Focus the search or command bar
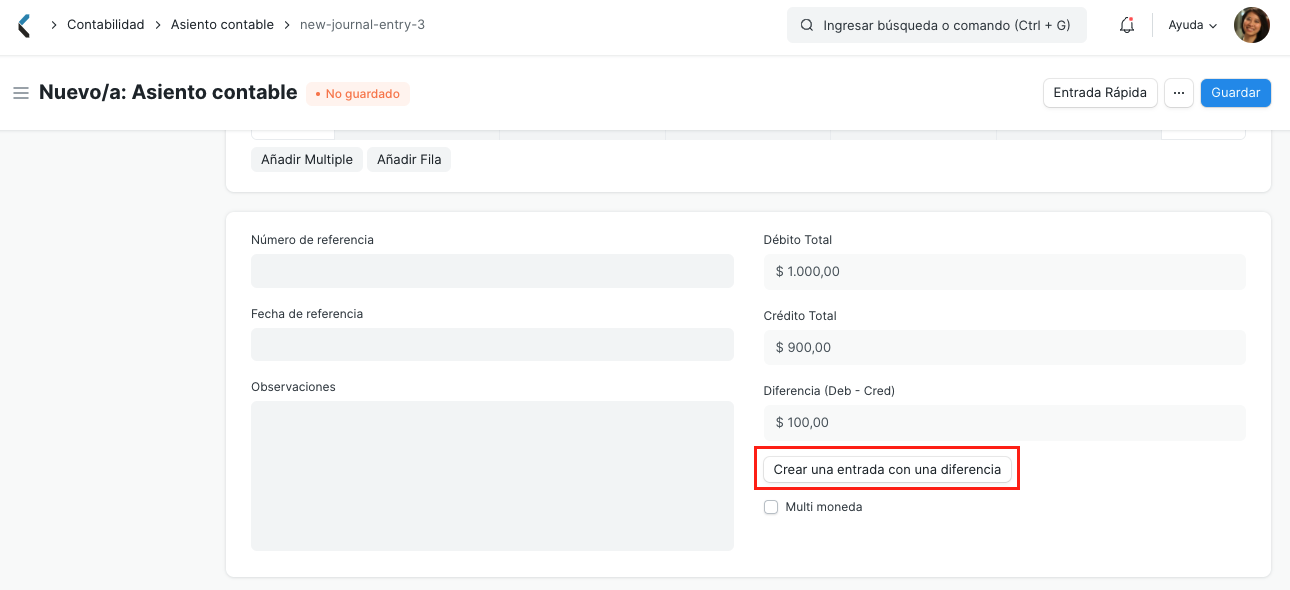1290x590 pixels. [937, 25]
